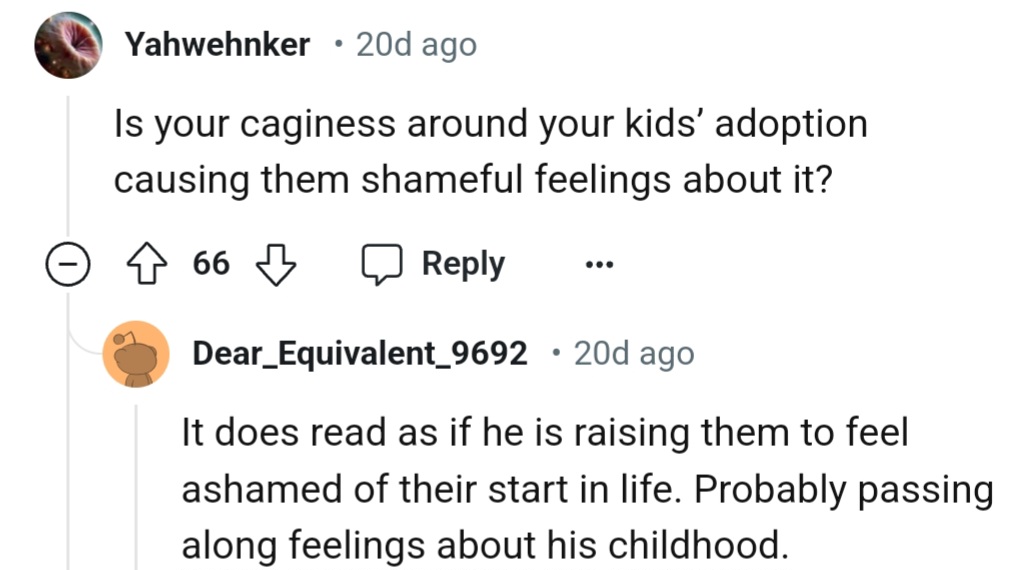Open the three-dot more options menu
1013x570 pixels.
[599, 266]
